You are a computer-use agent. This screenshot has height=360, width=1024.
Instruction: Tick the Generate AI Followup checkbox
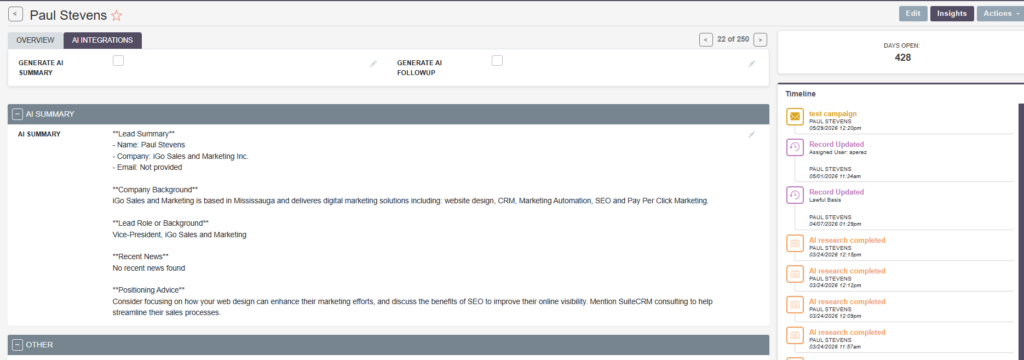point(497,61)
